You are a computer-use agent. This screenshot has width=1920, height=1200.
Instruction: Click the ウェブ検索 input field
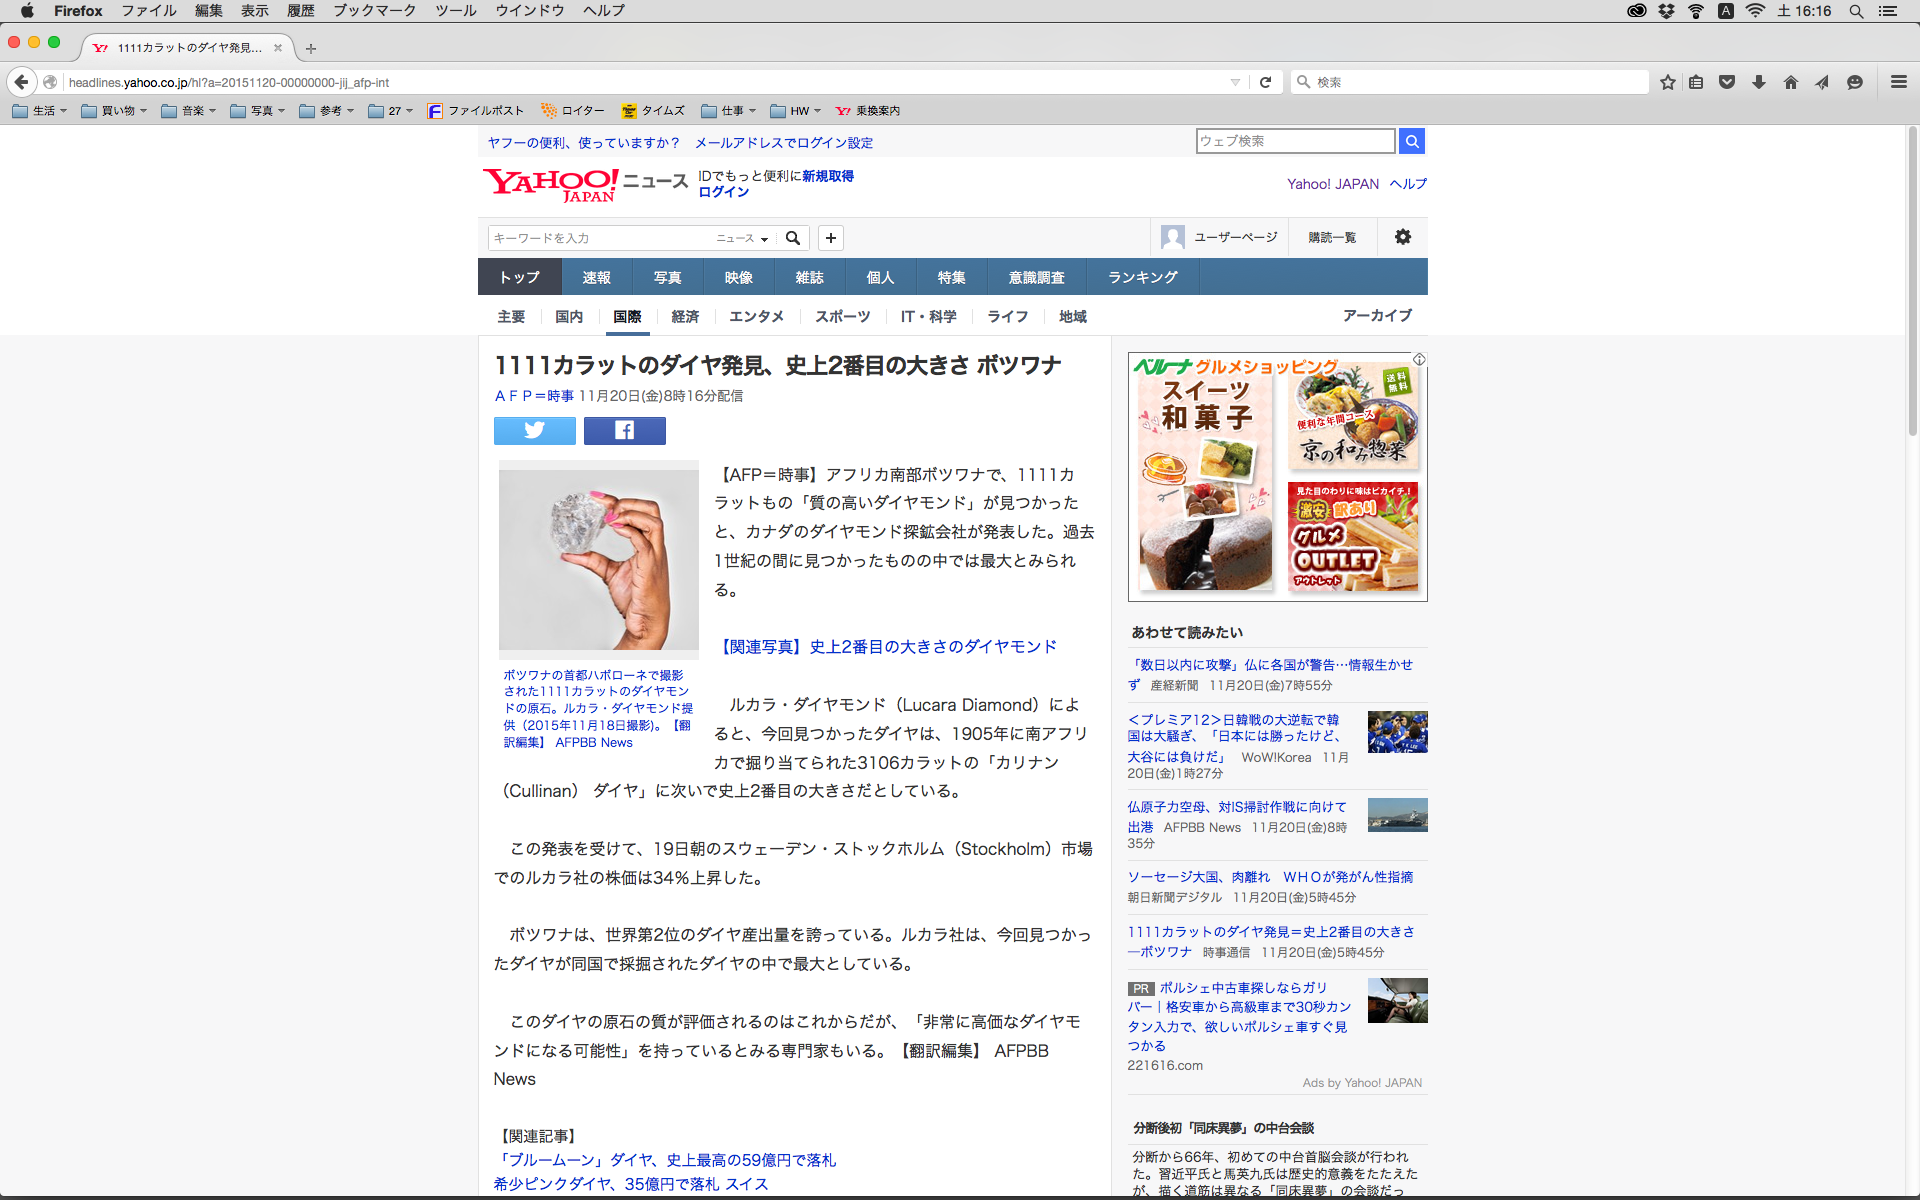tap(1294, 141)
